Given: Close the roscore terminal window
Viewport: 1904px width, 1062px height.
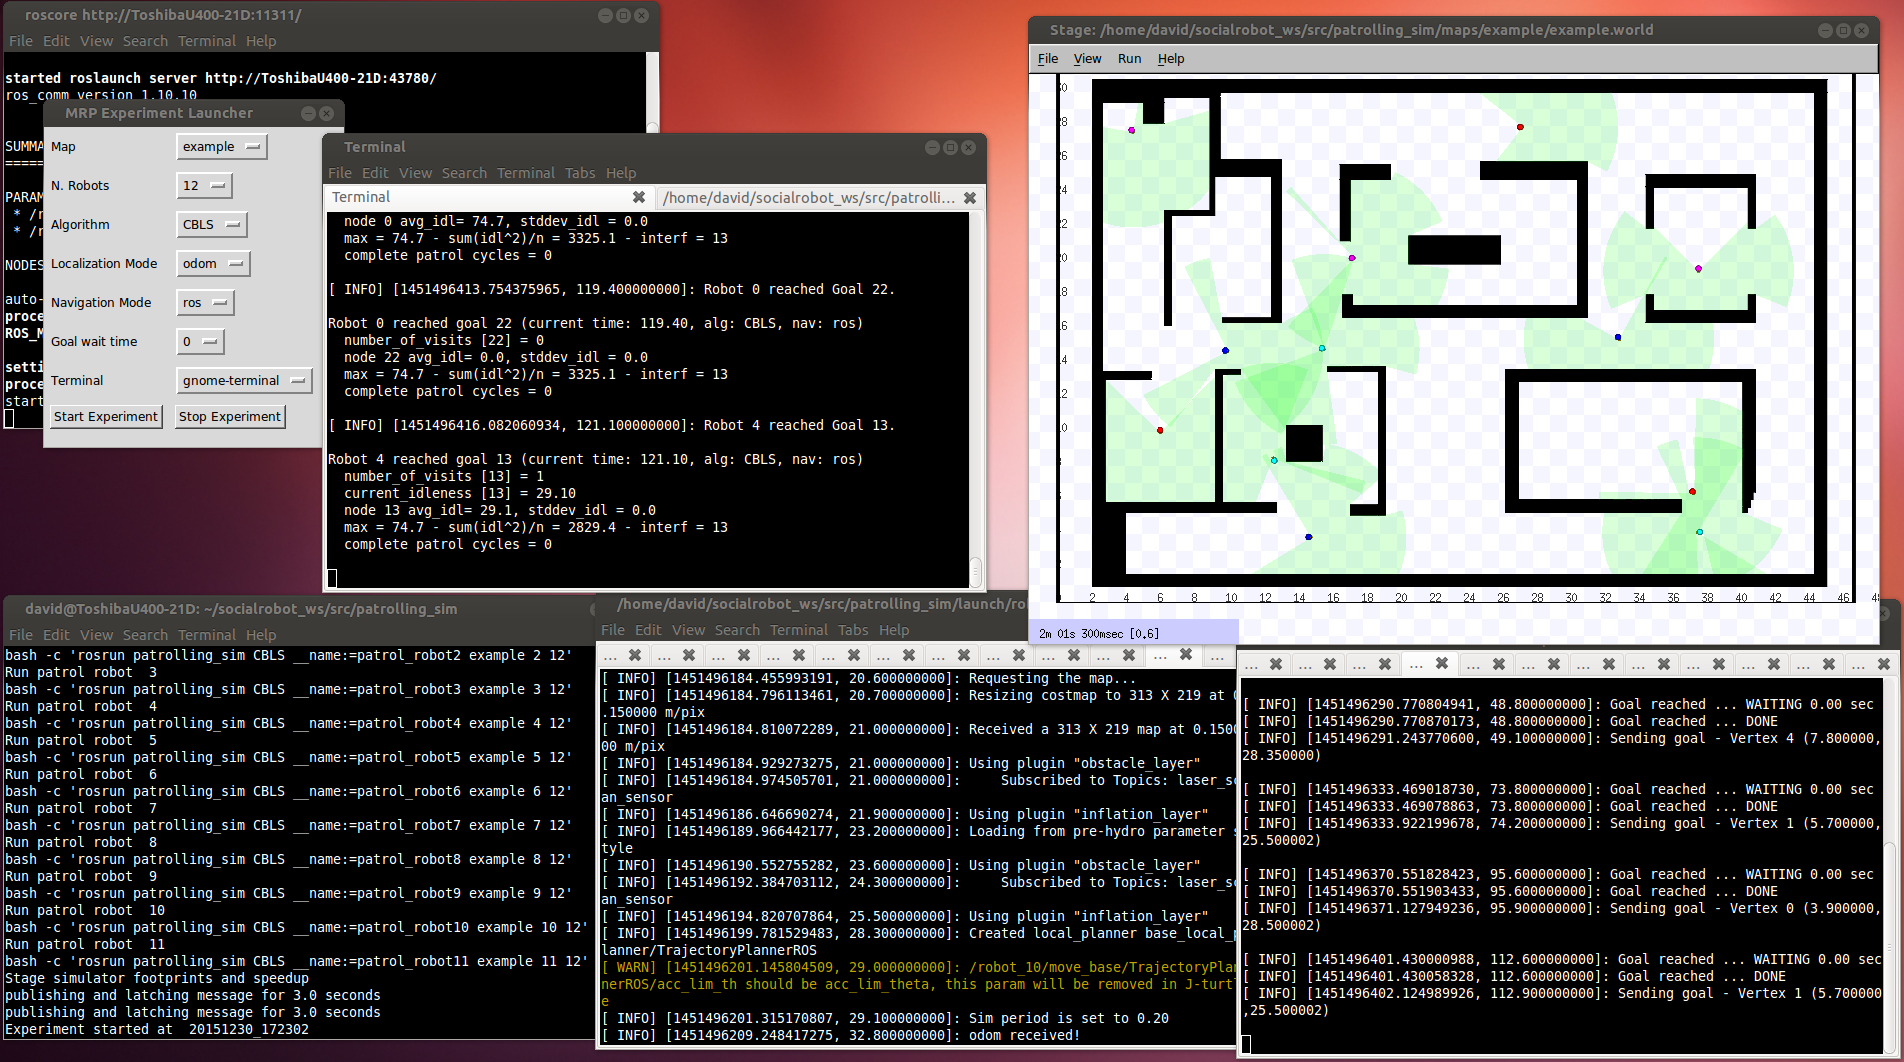Looking at the screenshot, I should point(641,16).
